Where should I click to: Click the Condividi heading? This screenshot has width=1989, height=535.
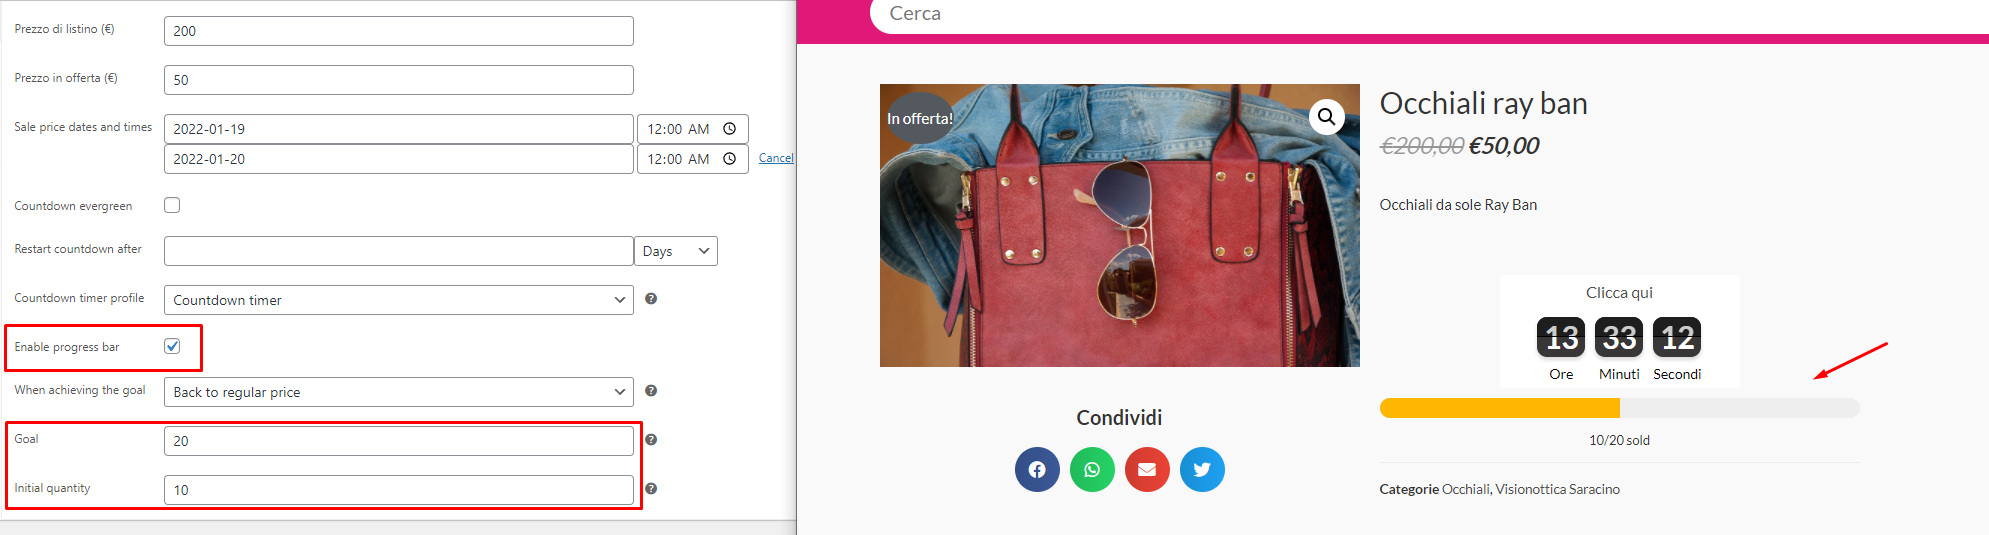(x=1119, y=418)
